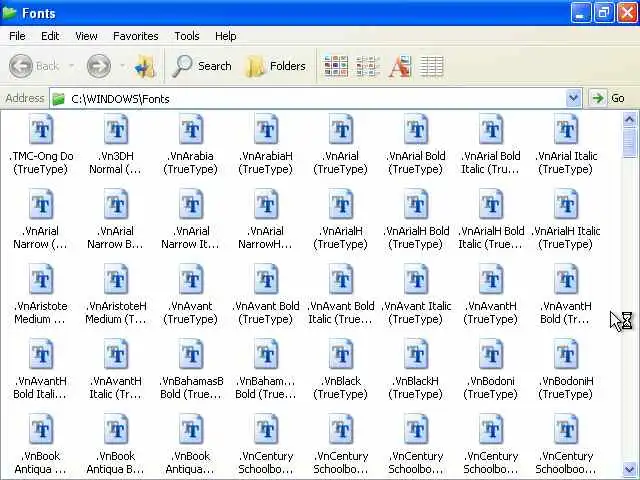Switch to List view icon

click(x=367, y=66)
